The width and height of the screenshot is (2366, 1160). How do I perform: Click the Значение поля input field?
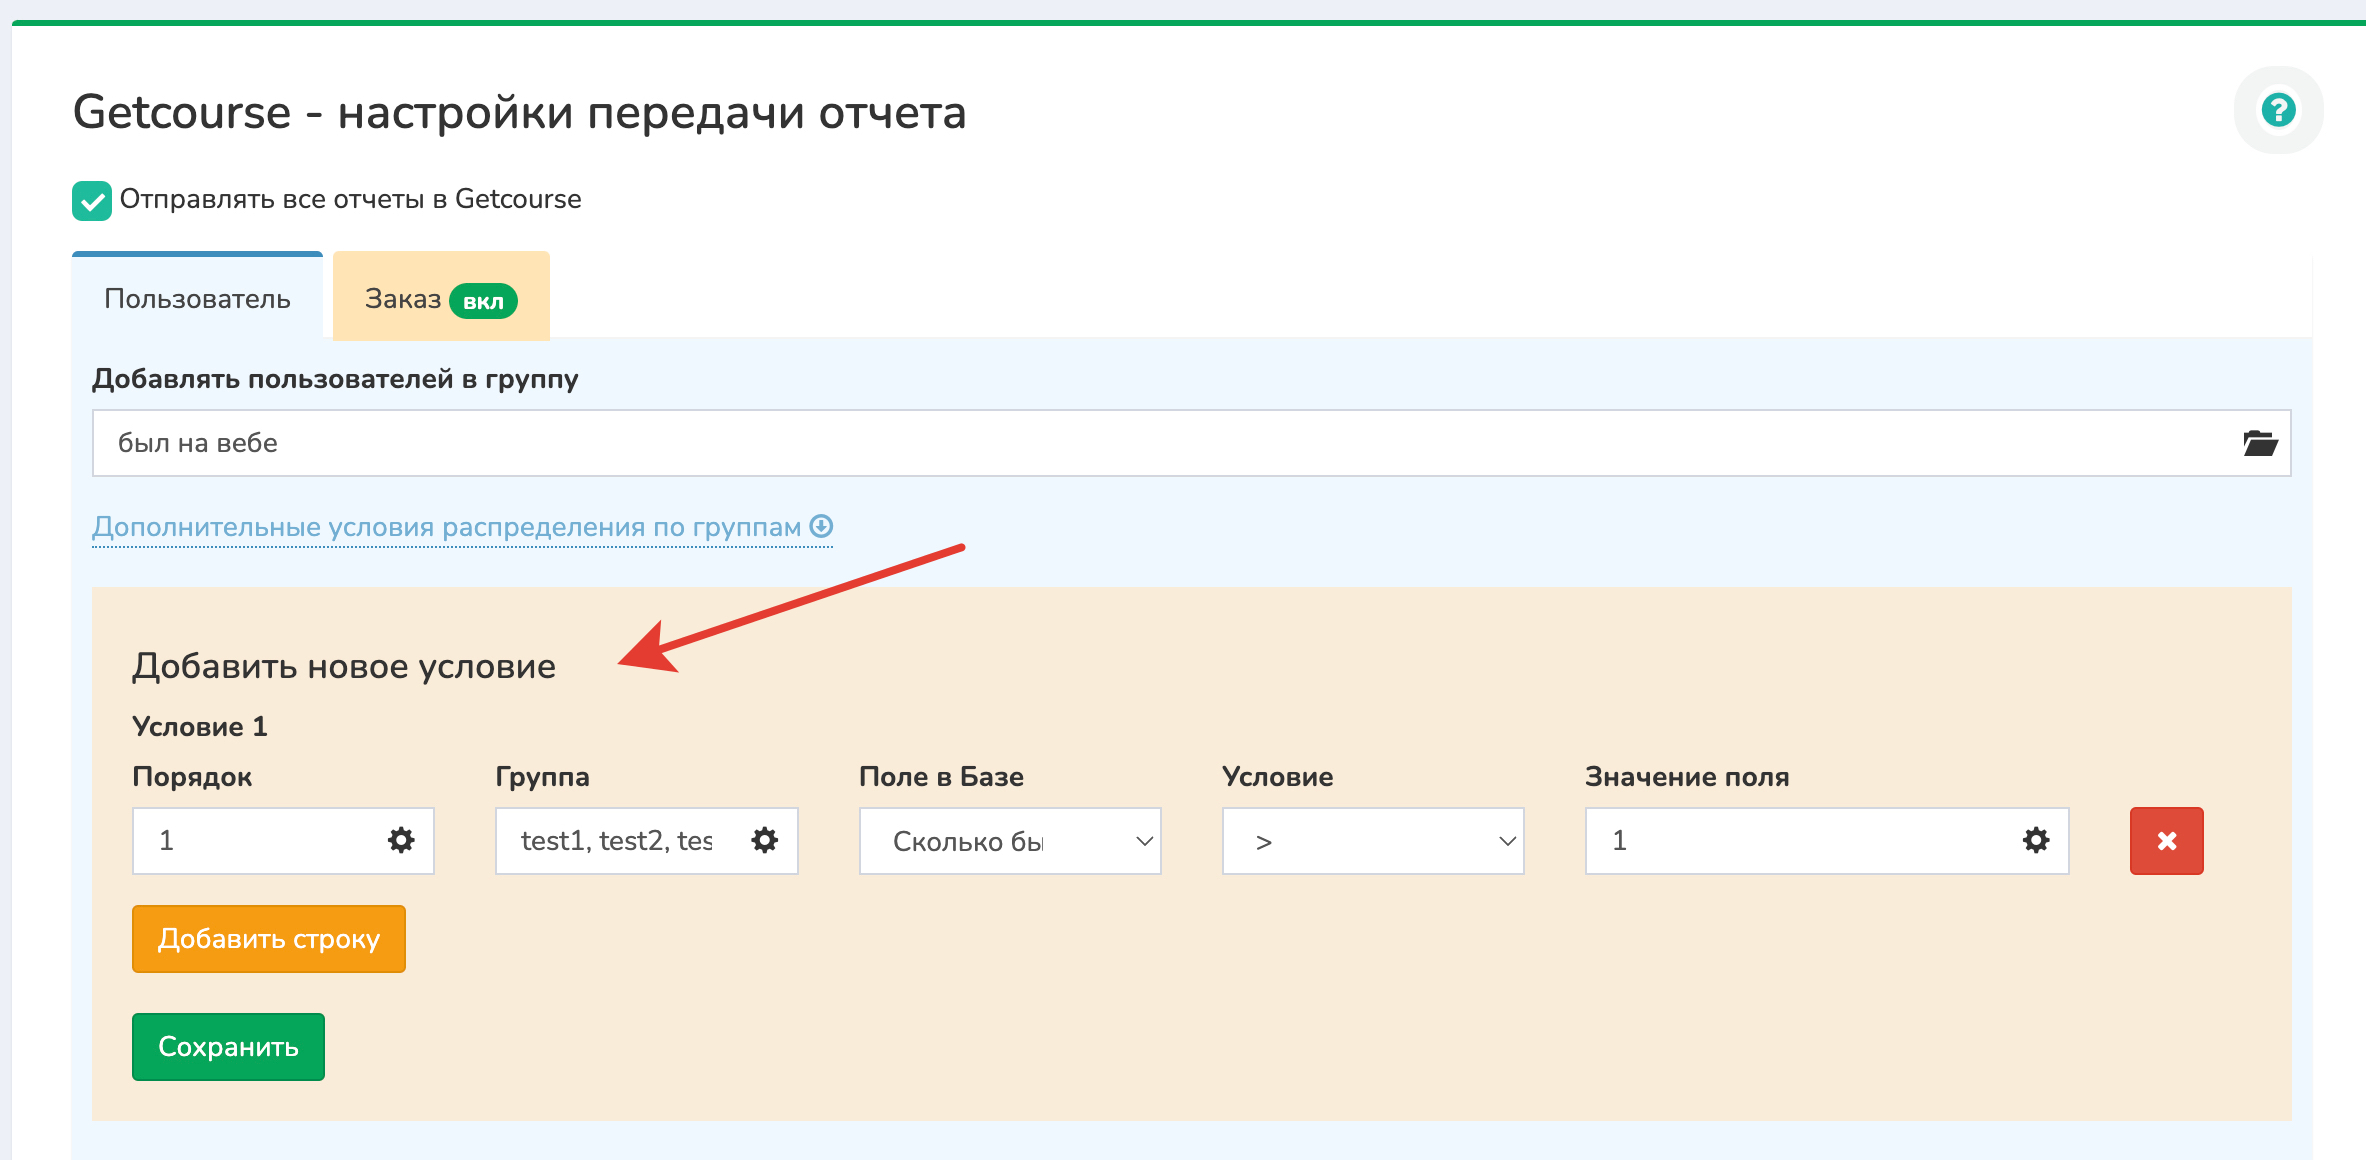1800,840
